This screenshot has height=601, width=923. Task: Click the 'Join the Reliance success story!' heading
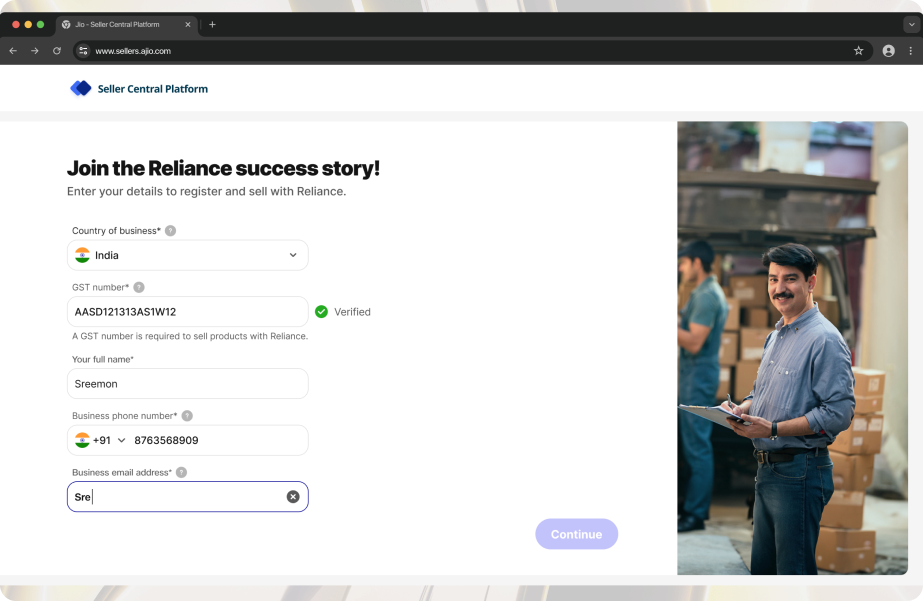click(x=223, y=168)
